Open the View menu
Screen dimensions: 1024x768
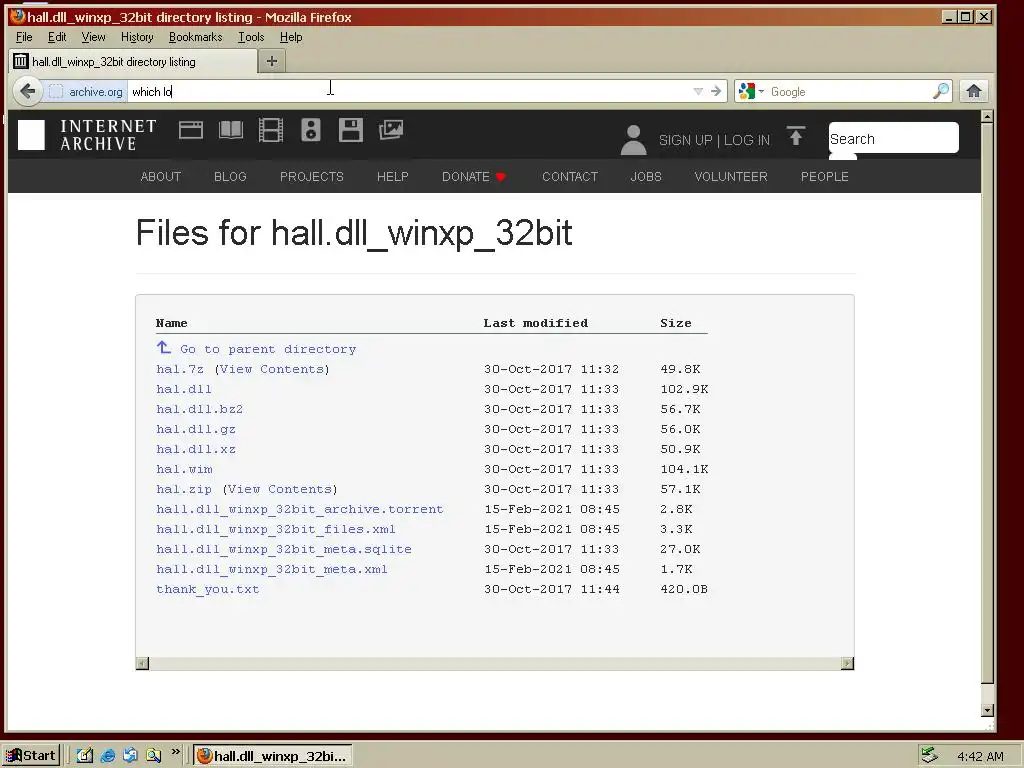[x=93, y=37]
